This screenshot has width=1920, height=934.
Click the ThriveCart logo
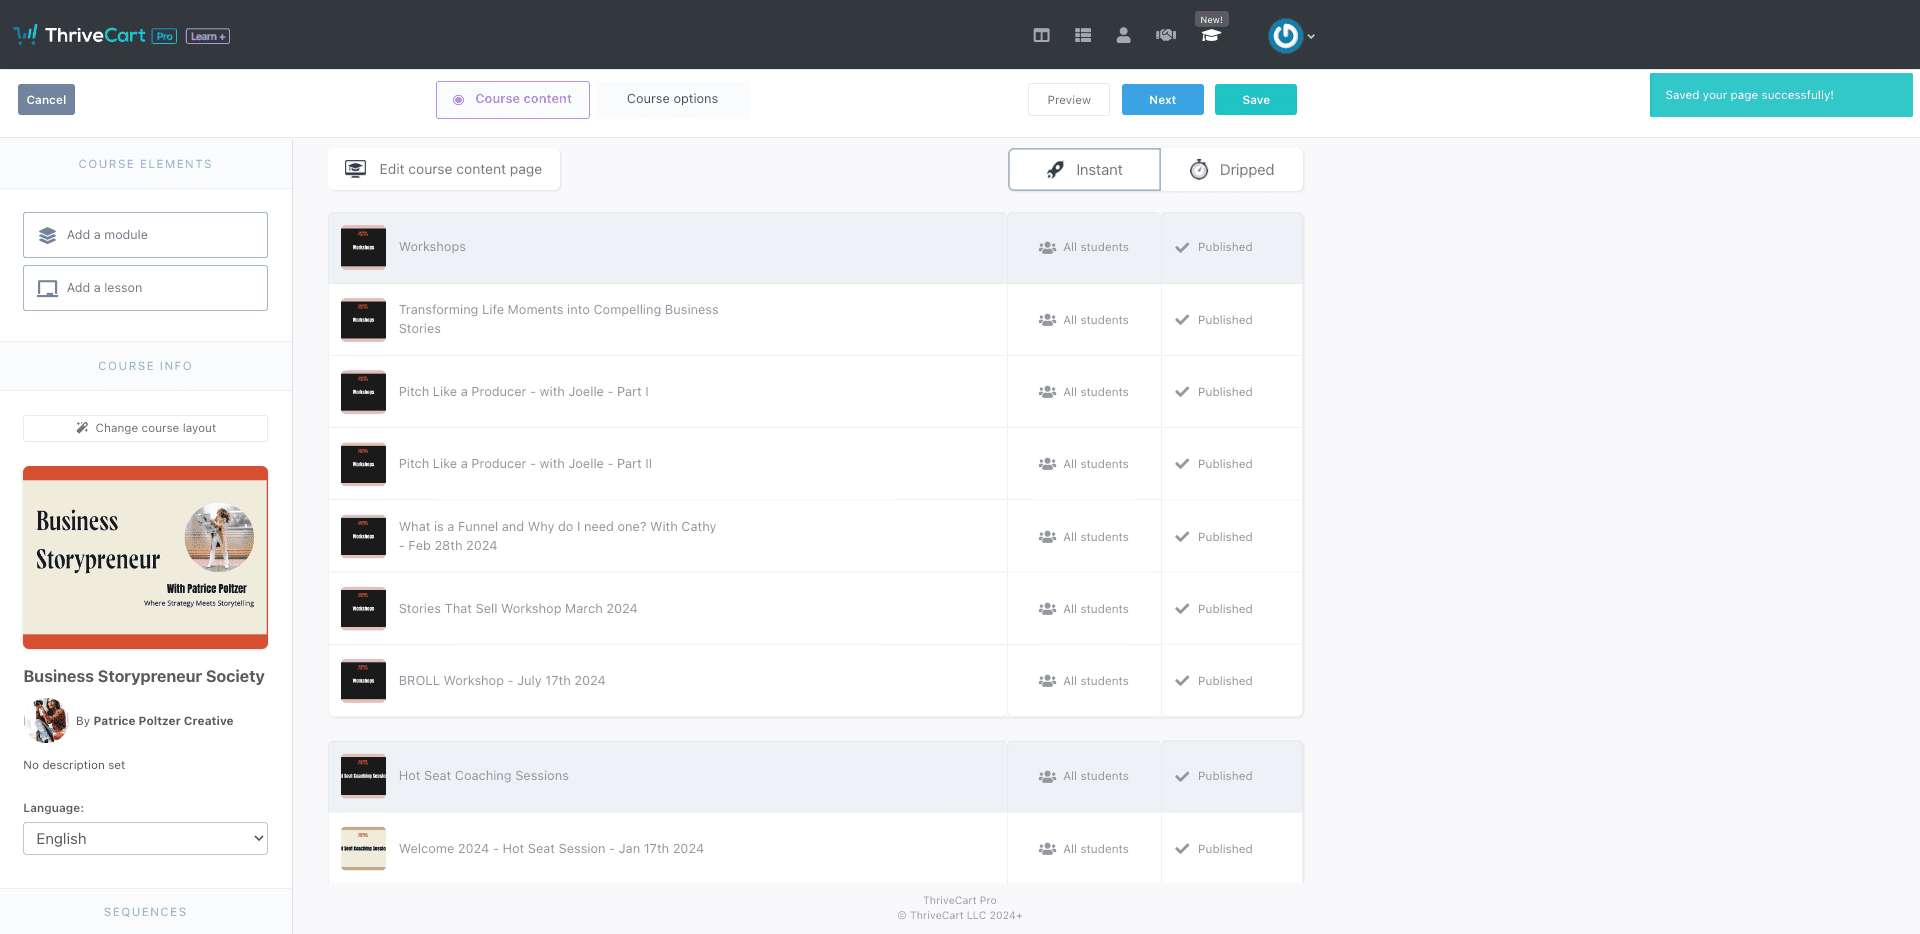[x=80, y=35]
